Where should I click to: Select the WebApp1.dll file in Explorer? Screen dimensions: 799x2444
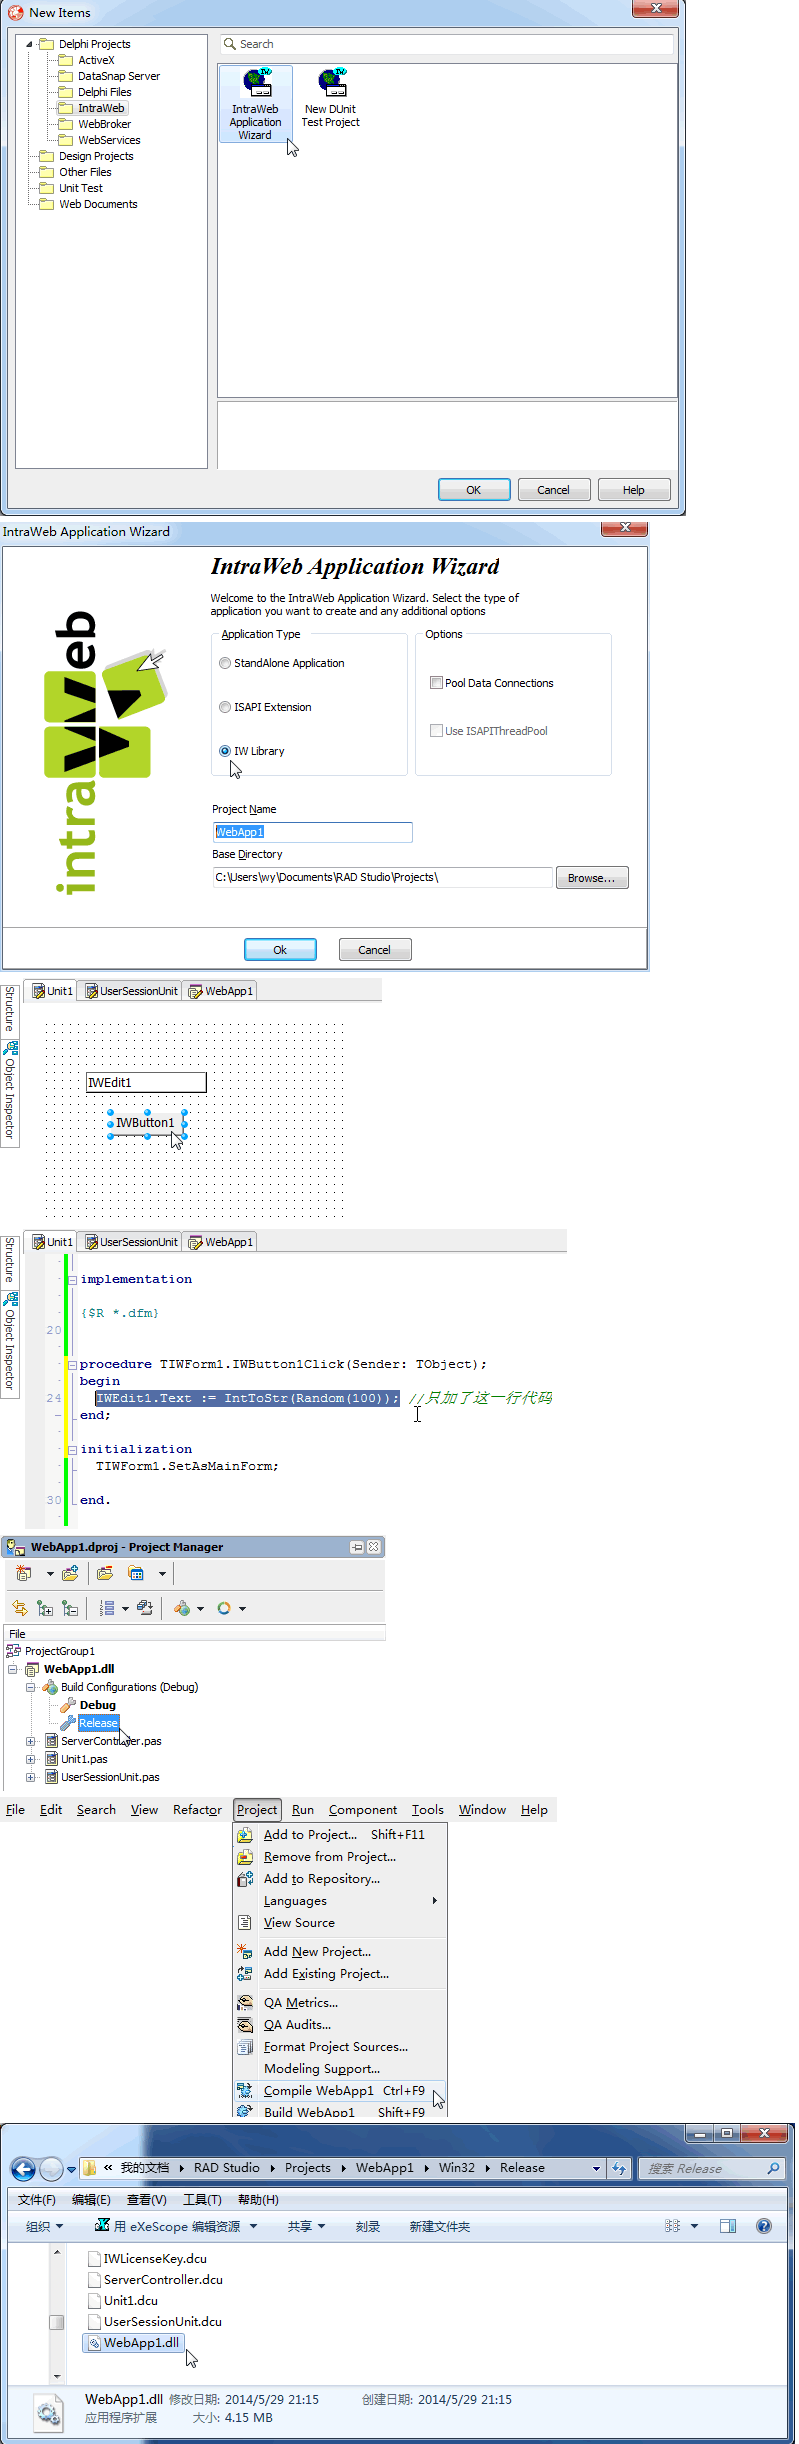point(134,2342)
